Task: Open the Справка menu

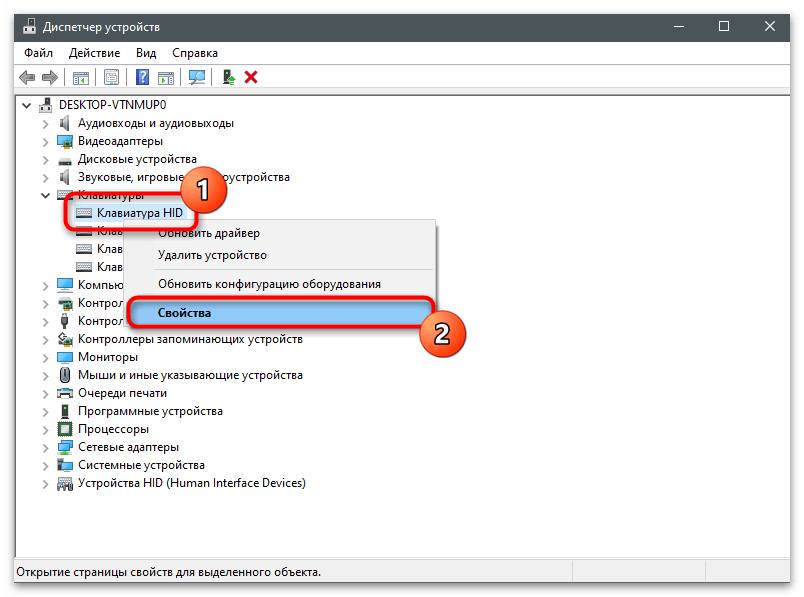Action: 195,53
